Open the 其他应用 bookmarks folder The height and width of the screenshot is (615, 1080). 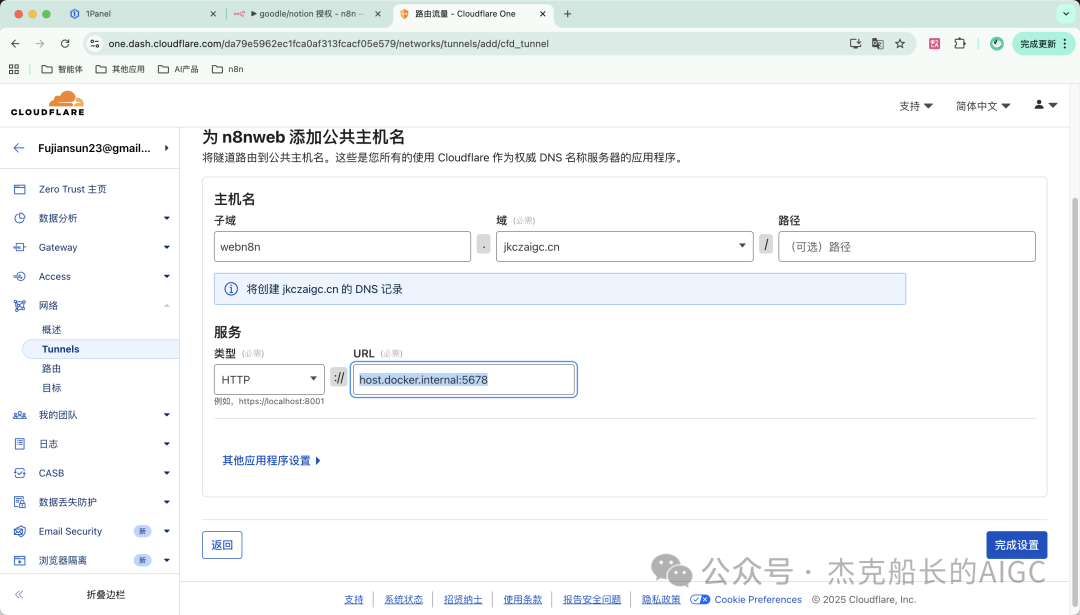coord(120,69)
